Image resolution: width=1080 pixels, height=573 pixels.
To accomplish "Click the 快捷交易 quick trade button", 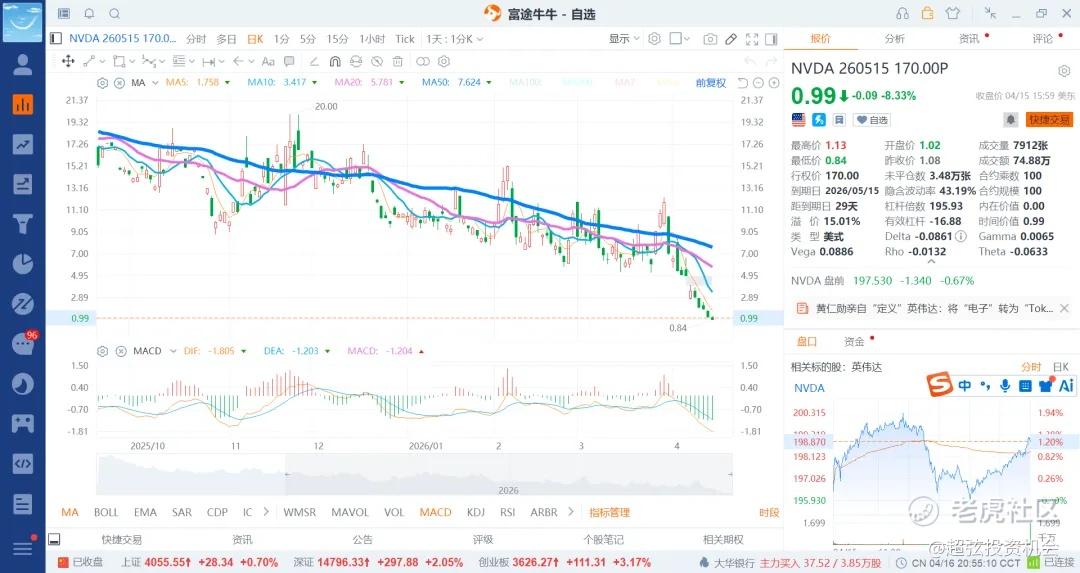I will [1049, 119].
